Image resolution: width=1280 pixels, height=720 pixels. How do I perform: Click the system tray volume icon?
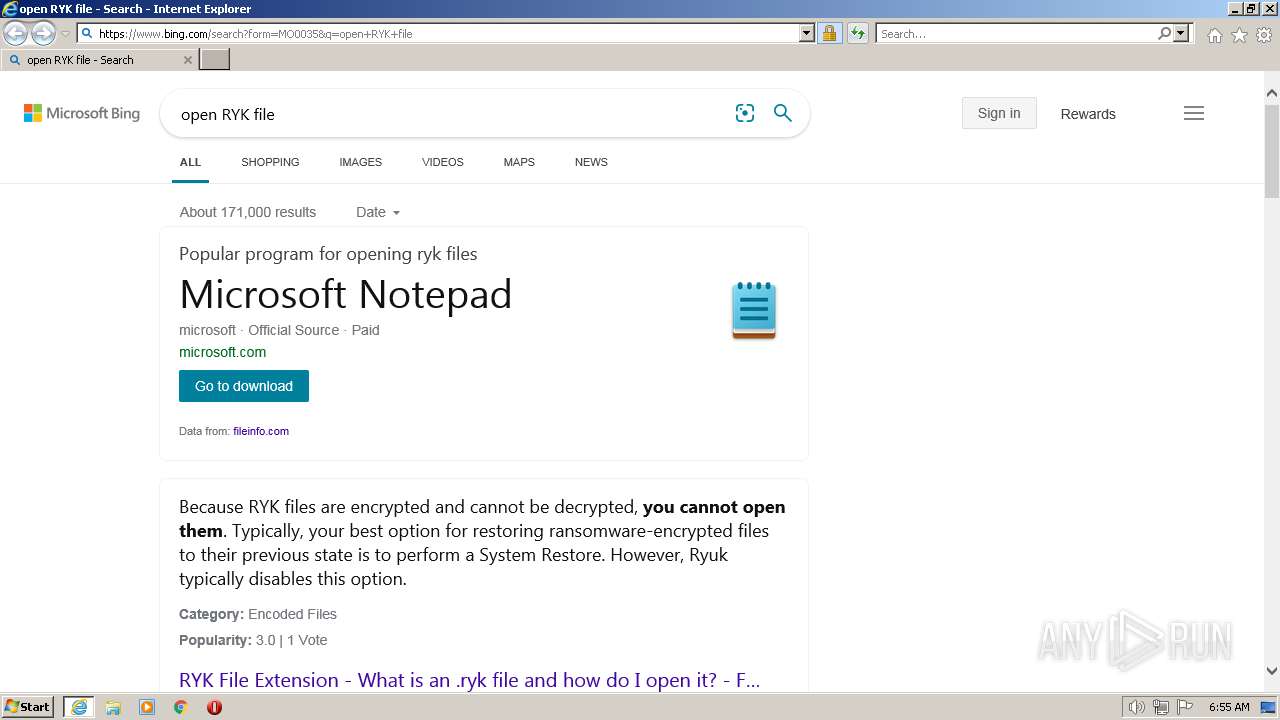1136,707
